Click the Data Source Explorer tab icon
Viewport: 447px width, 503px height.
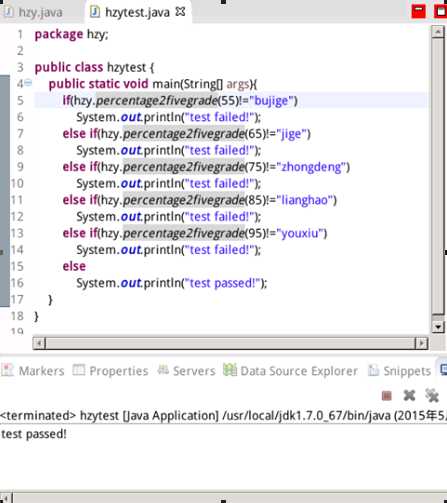[230, 370]
